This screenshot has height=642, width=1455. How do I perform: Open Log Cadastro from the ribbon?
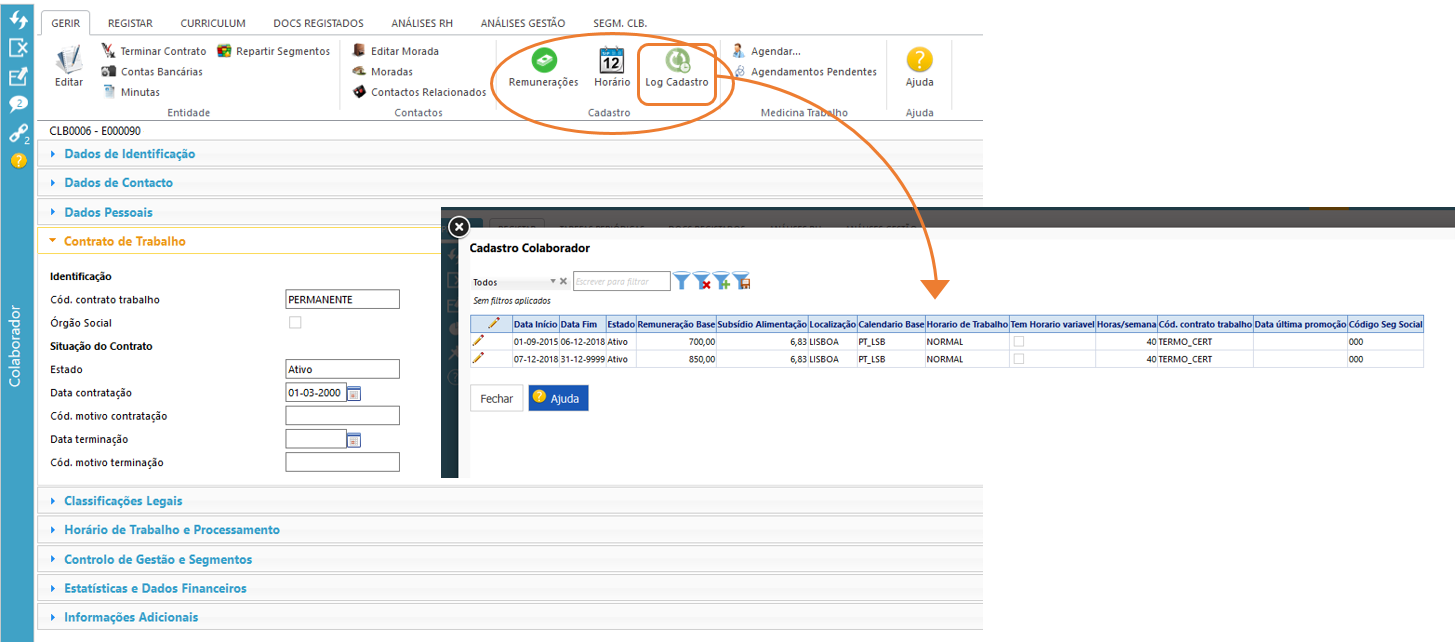point(677,62)
